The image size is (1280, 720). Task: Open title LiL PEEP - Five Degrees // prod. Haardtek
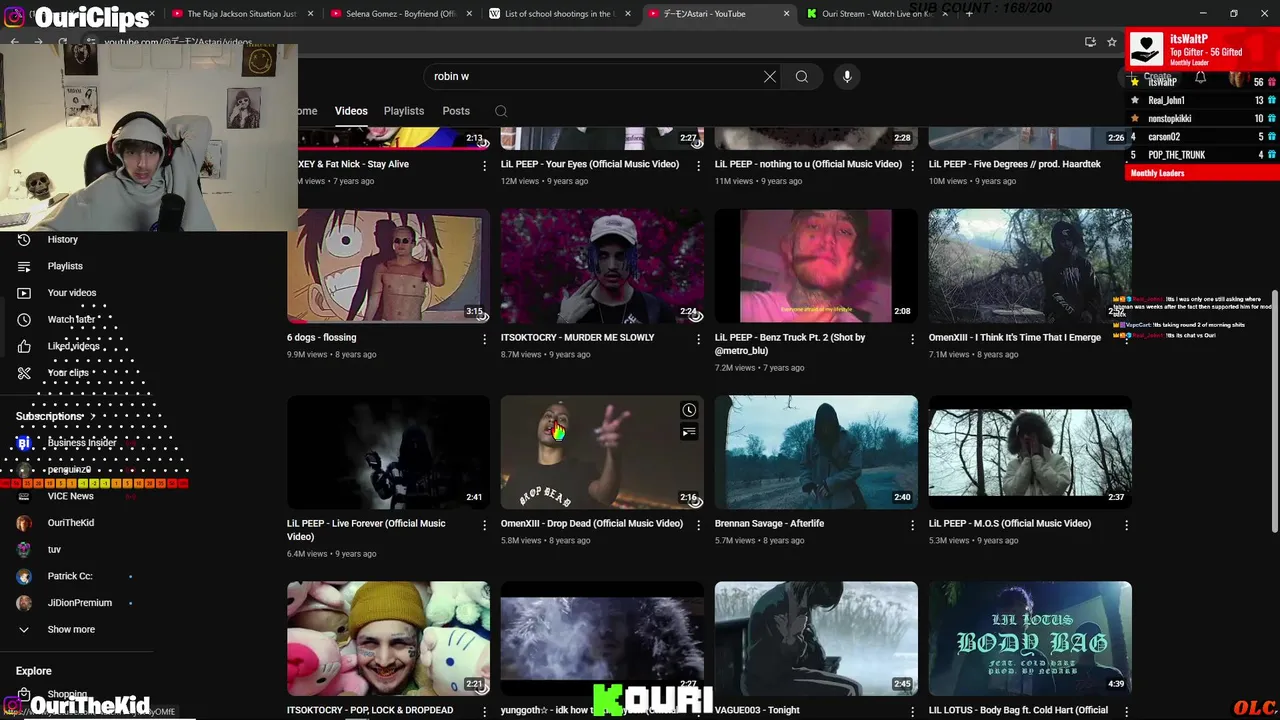(x=1014, y=164)
